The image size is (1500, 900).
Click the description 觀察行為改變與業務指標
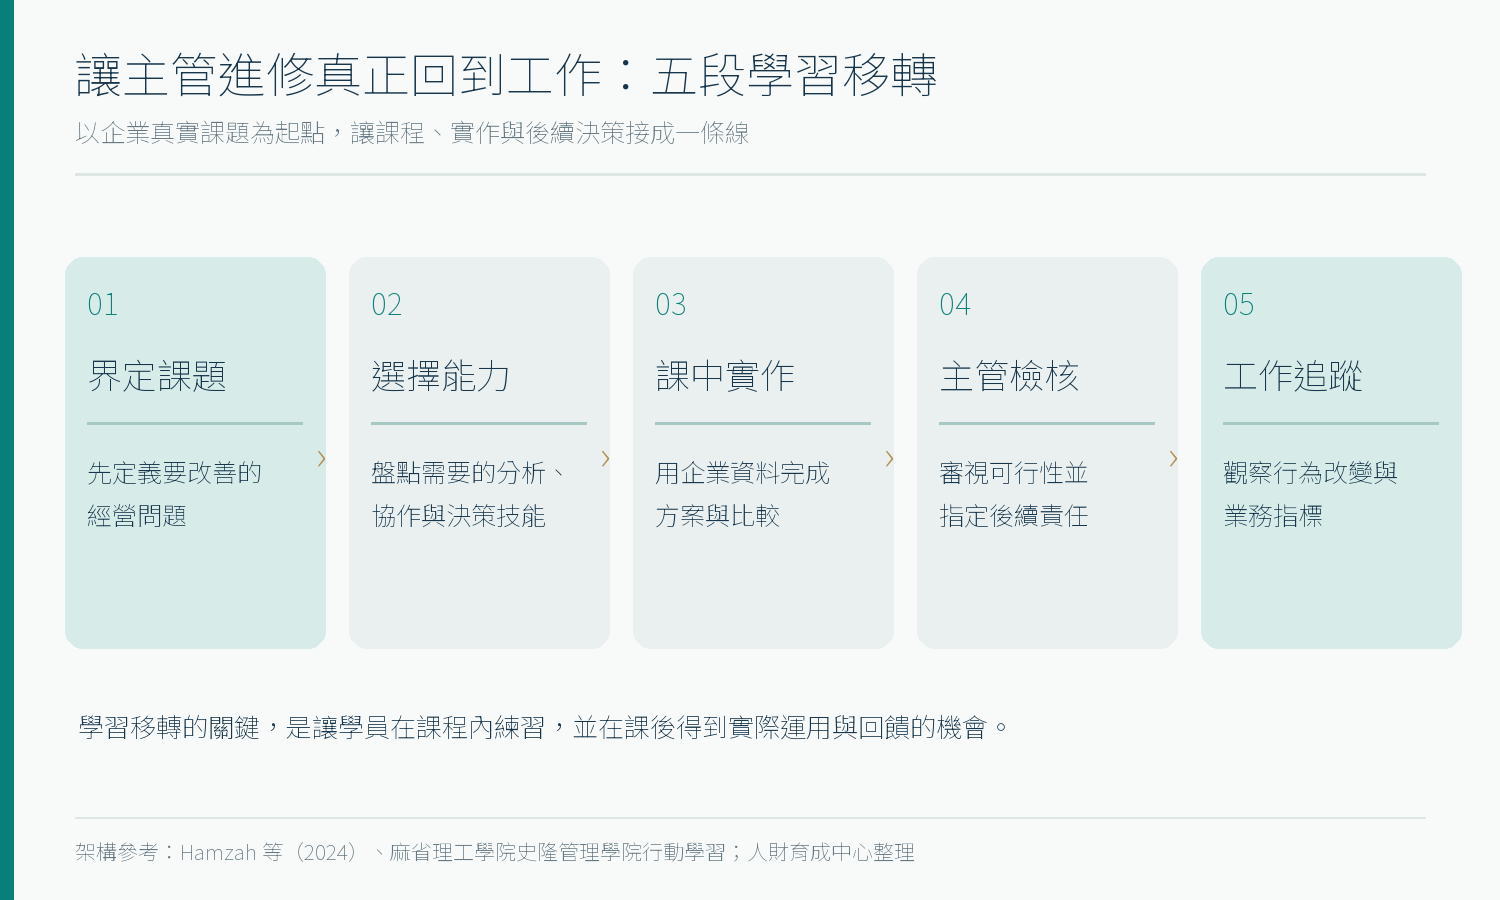tap(1311, 494)
